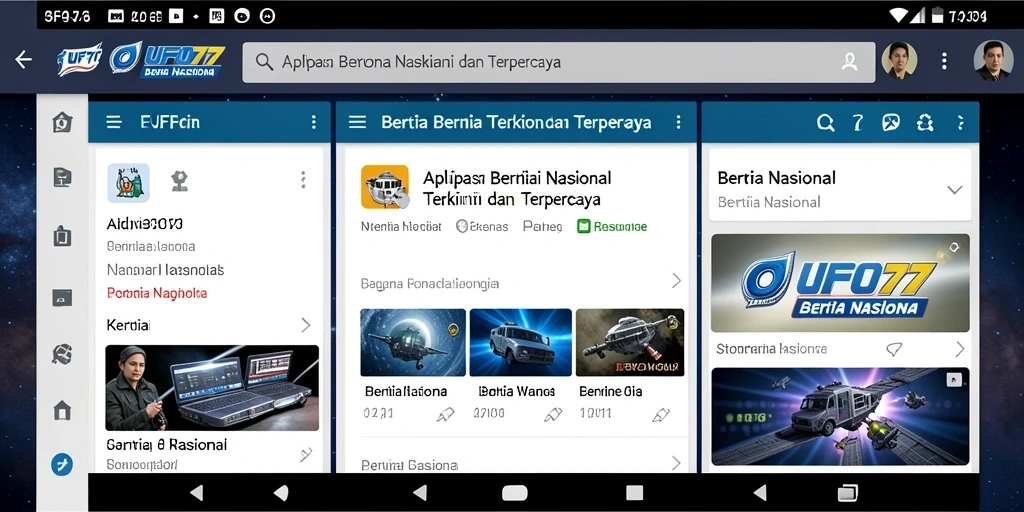Tap the square recents button in the navigation bar
The height and width of the screenshot is (512, 1024).
click(634, 492)
